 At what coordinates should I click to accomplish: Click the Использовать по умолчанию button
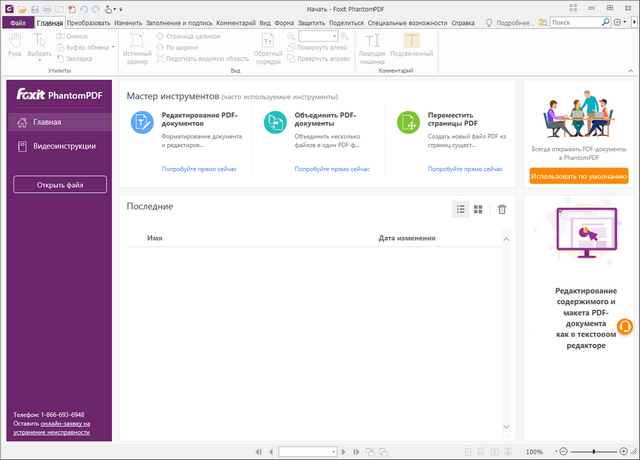coord(579,176)
